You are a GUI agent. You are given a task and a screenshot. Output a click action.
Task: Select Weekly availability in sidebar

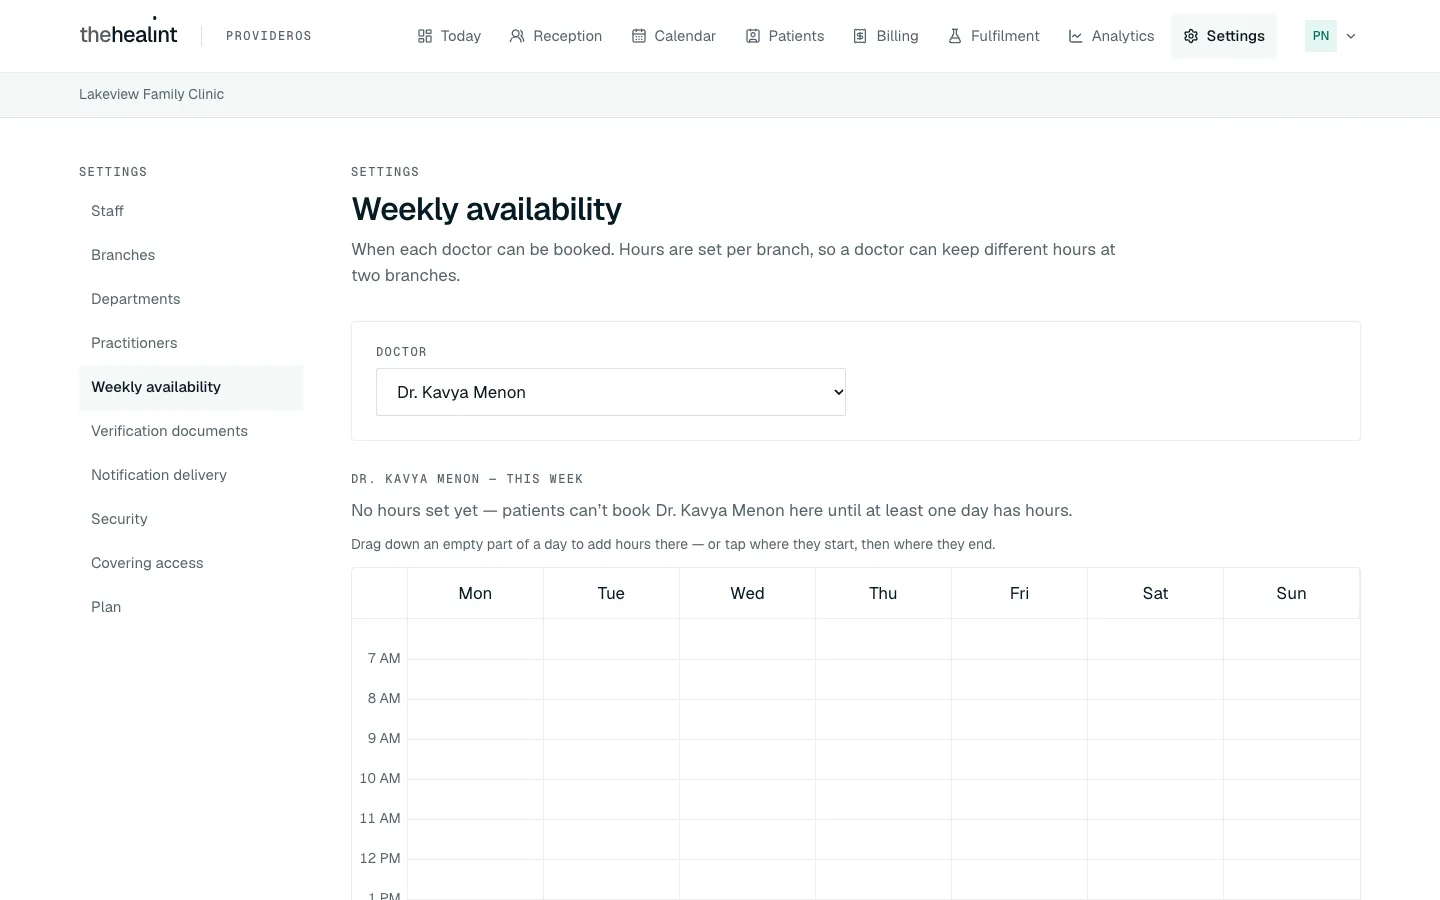point(191,387)
